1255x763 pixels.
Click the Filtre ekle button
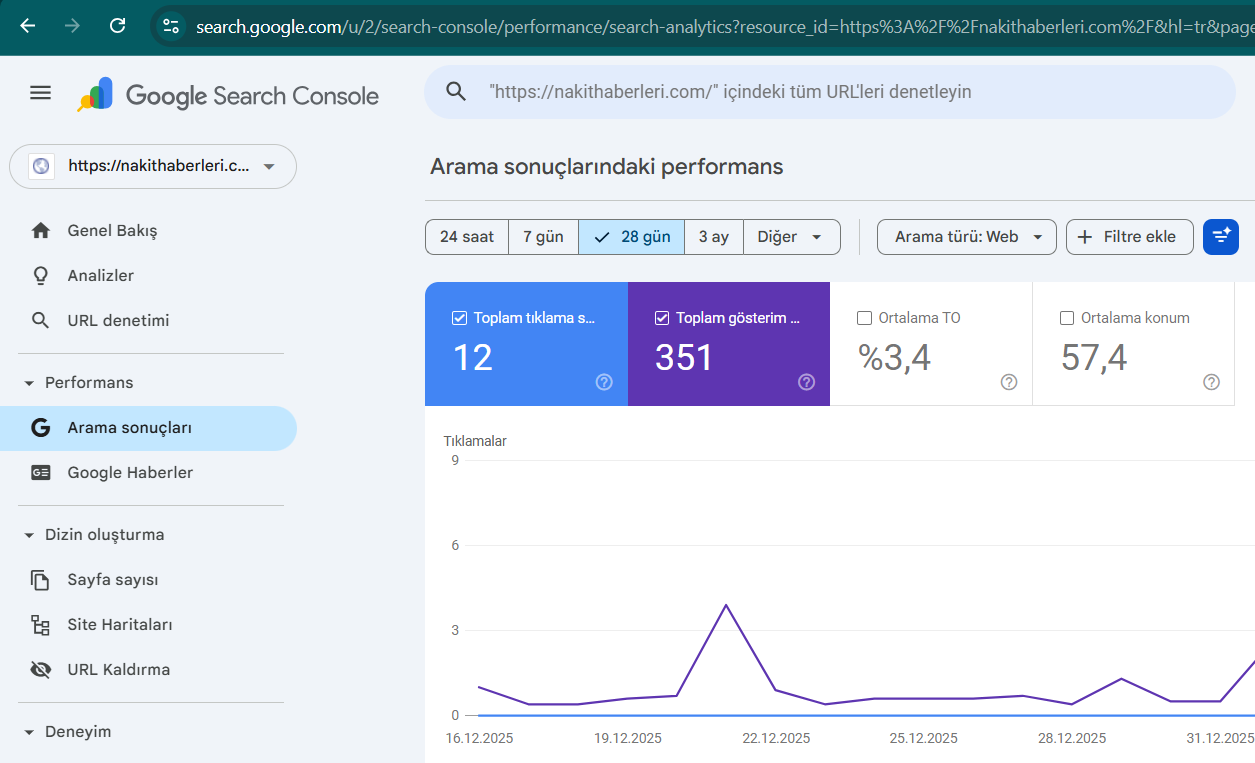(1130, 237)
